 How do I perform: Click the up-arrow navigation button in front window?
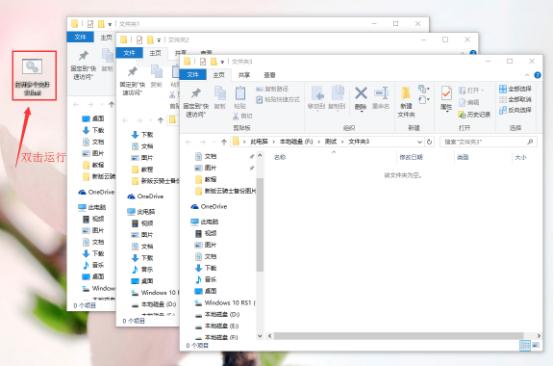224,142
